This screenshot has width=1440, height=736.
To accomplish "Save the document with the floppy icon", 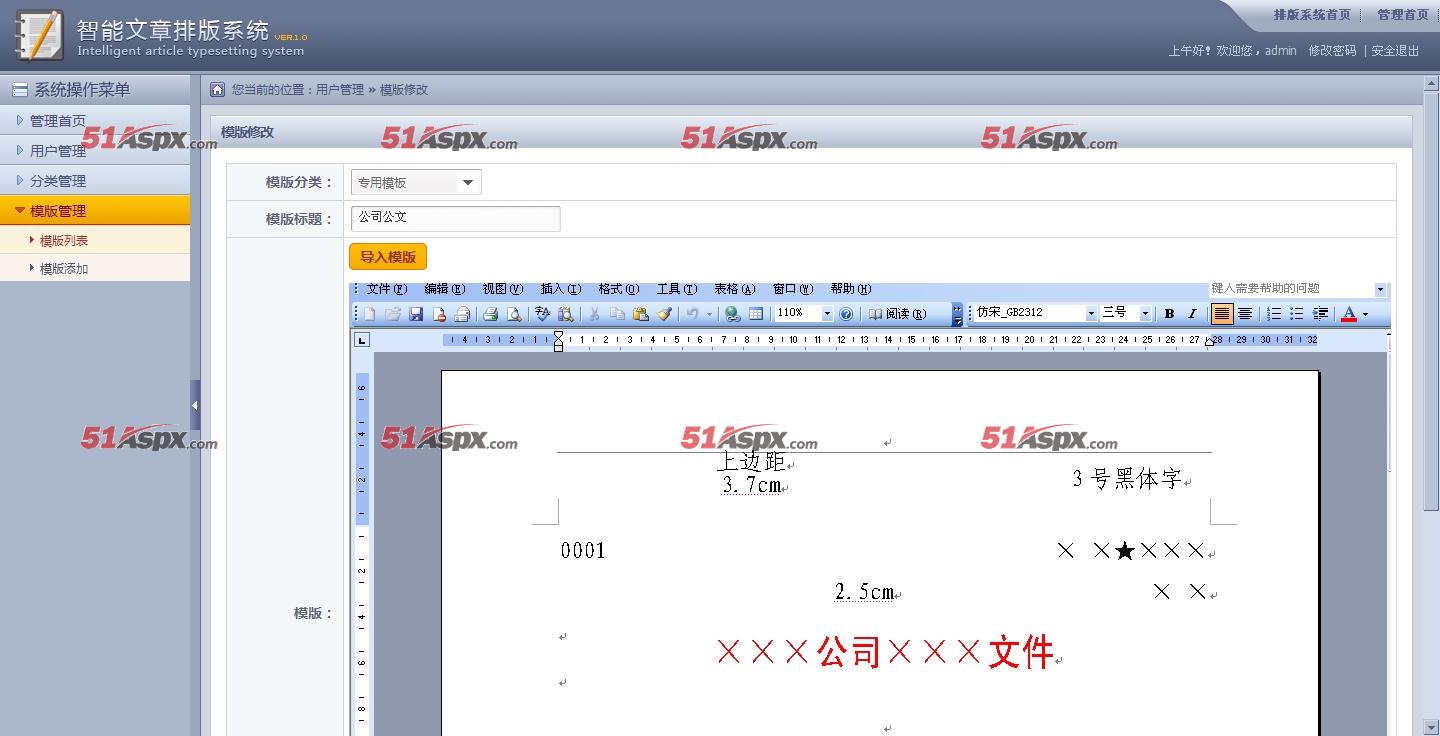I will click(x=415, y=314).
